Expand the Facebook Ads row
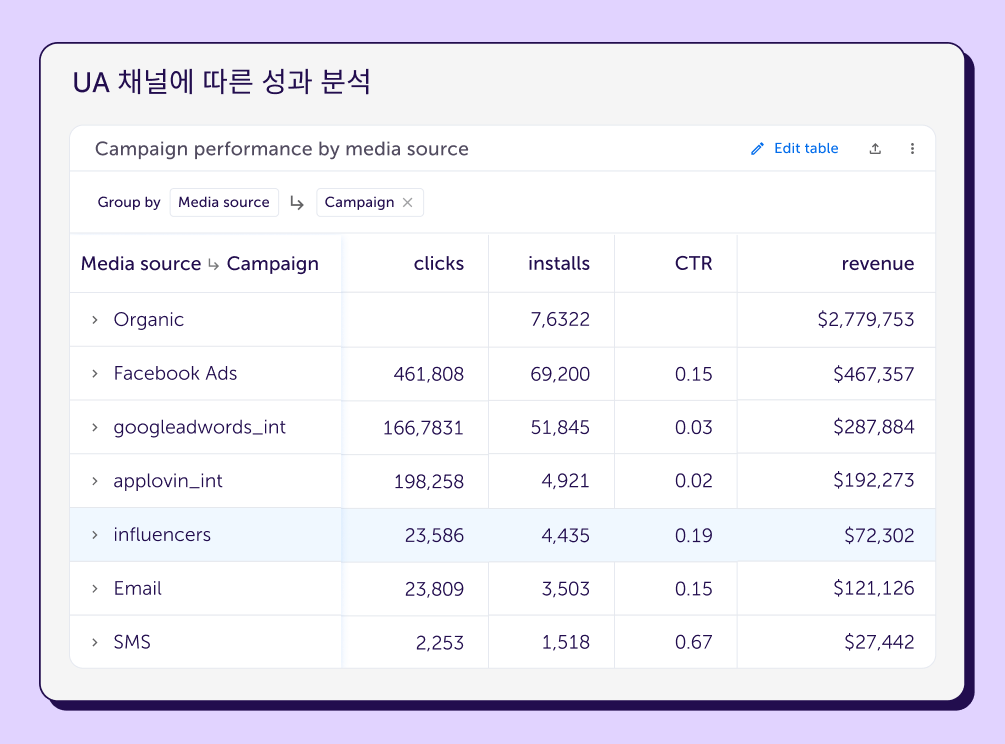Screen dimensions: 1005x744 tap(95, 374)
